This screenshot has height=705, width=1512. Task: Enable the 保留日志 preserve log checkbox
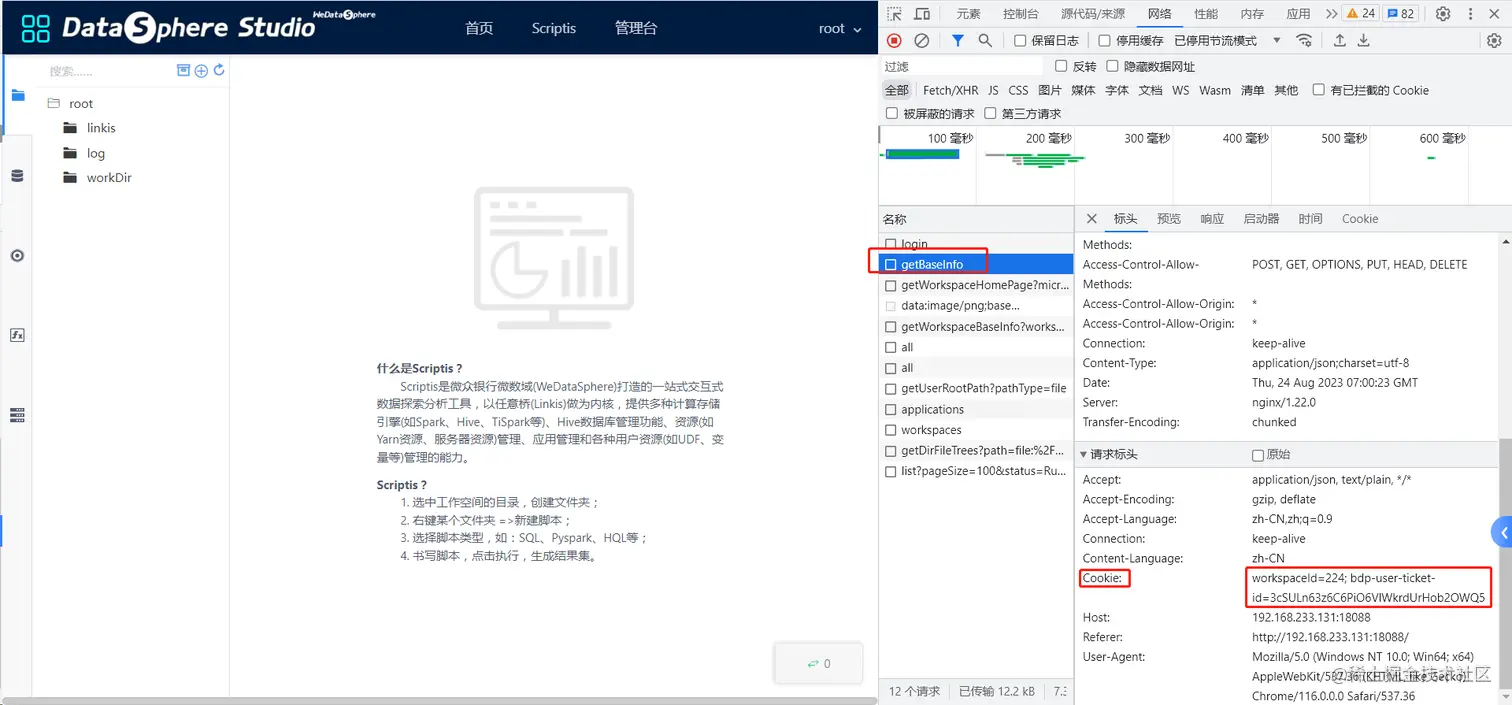coord(1020,41)
